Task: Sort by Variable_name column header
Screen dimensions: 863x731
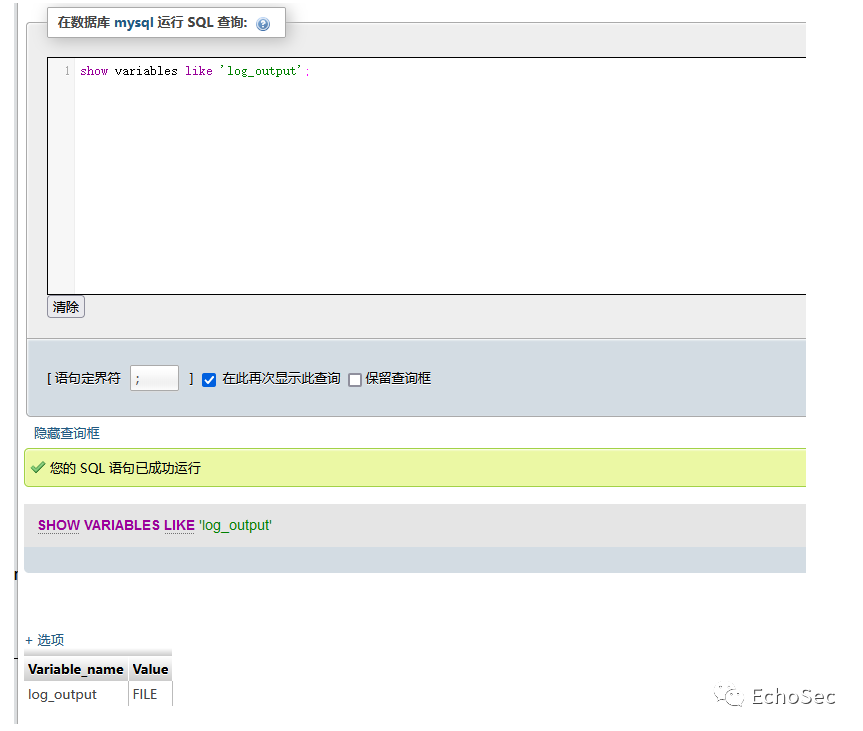Action: [76, 669]
